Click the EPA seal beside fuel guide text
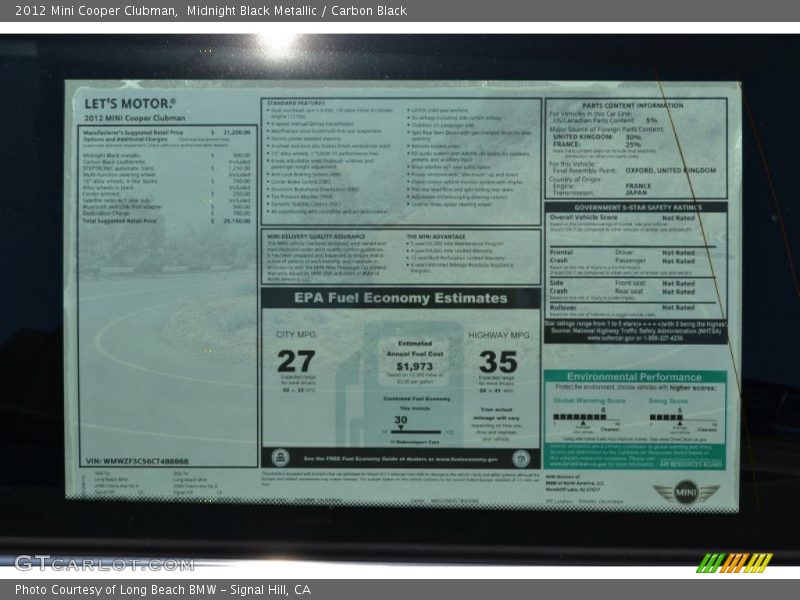This screenshot has width=800, height=600. coord(280,458)
